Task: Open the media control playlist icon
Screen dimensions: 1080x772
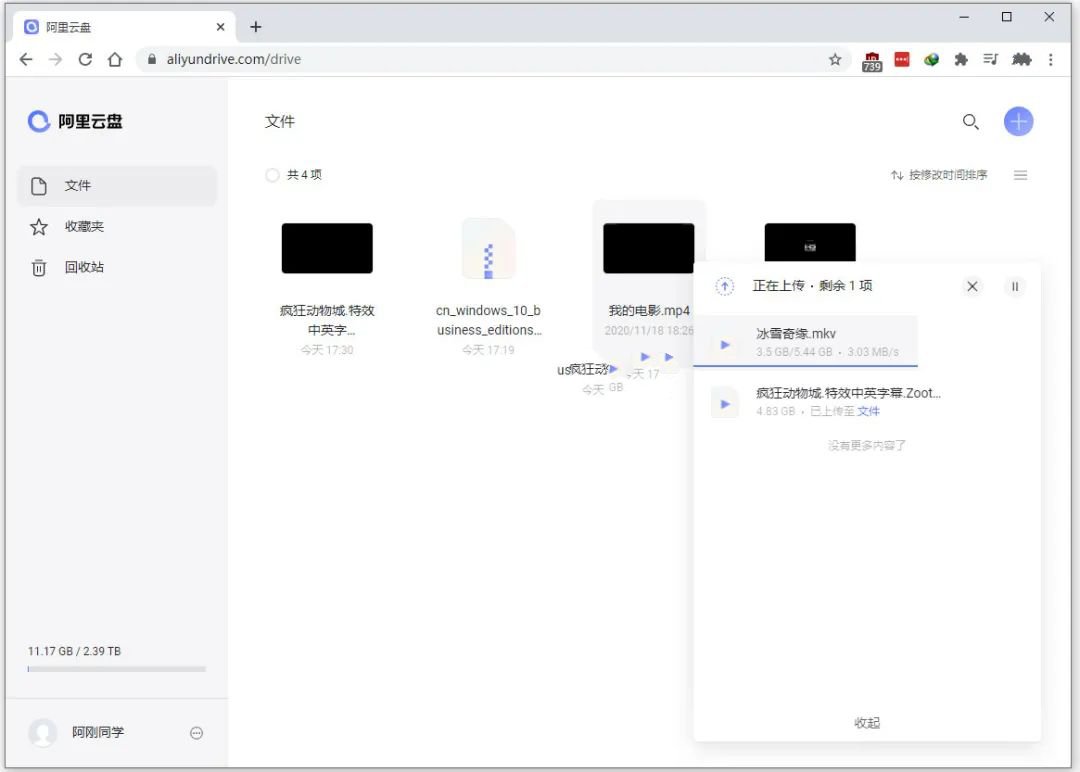Action: pyautogui.click(x=990, y=59)
